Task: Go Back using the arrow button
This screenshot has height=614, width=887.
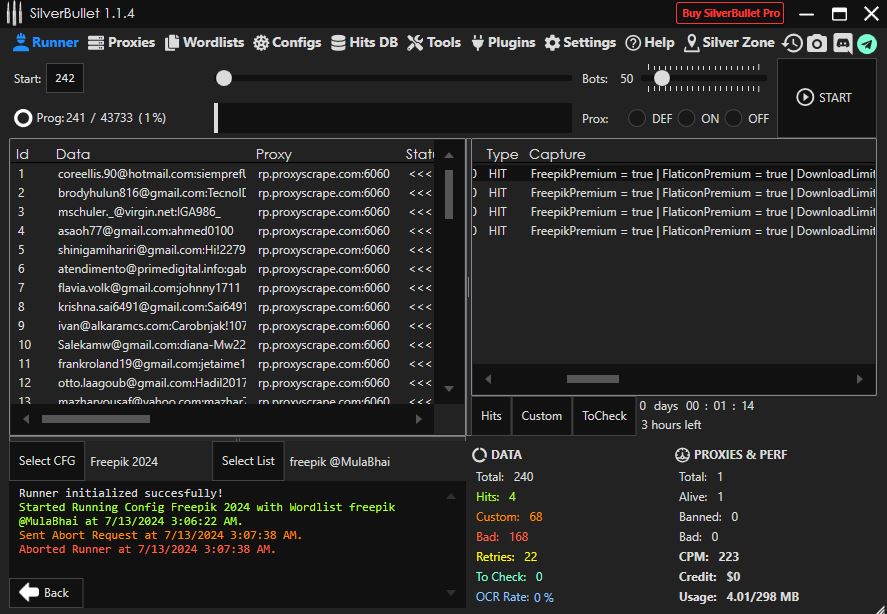Action: pyautogui.click(x=46, y=592)
